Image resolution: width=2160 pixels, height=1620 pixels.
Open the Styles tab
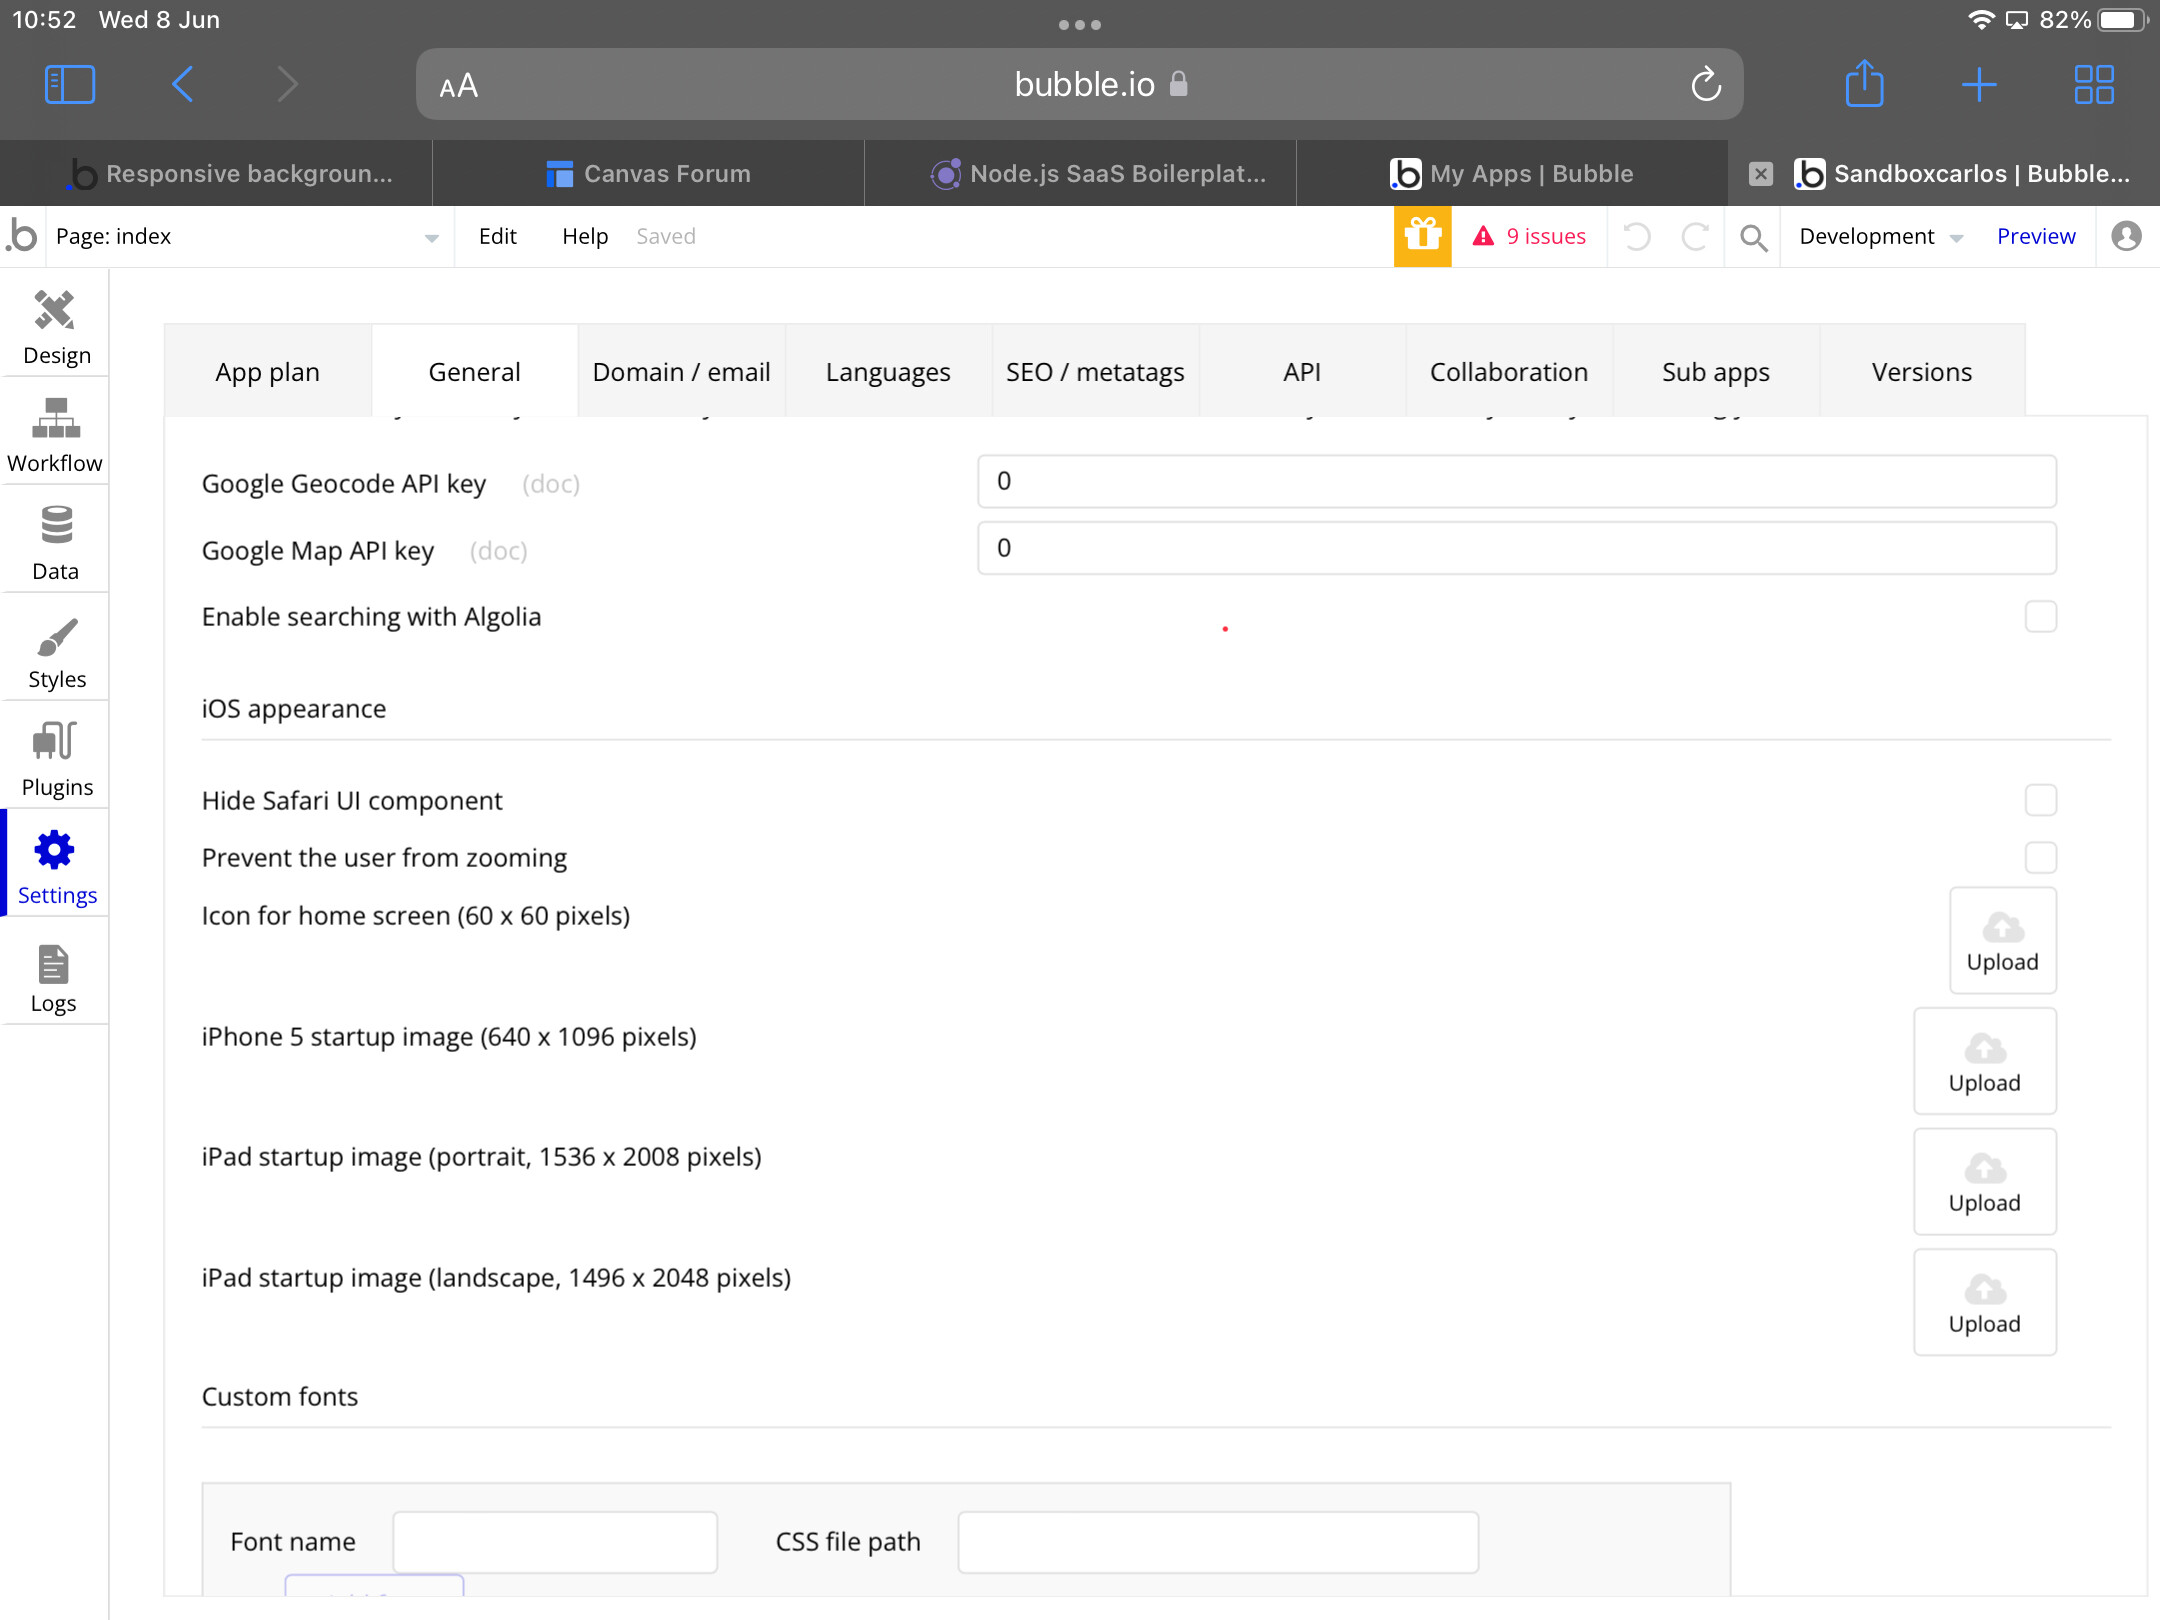coord(55,650)
